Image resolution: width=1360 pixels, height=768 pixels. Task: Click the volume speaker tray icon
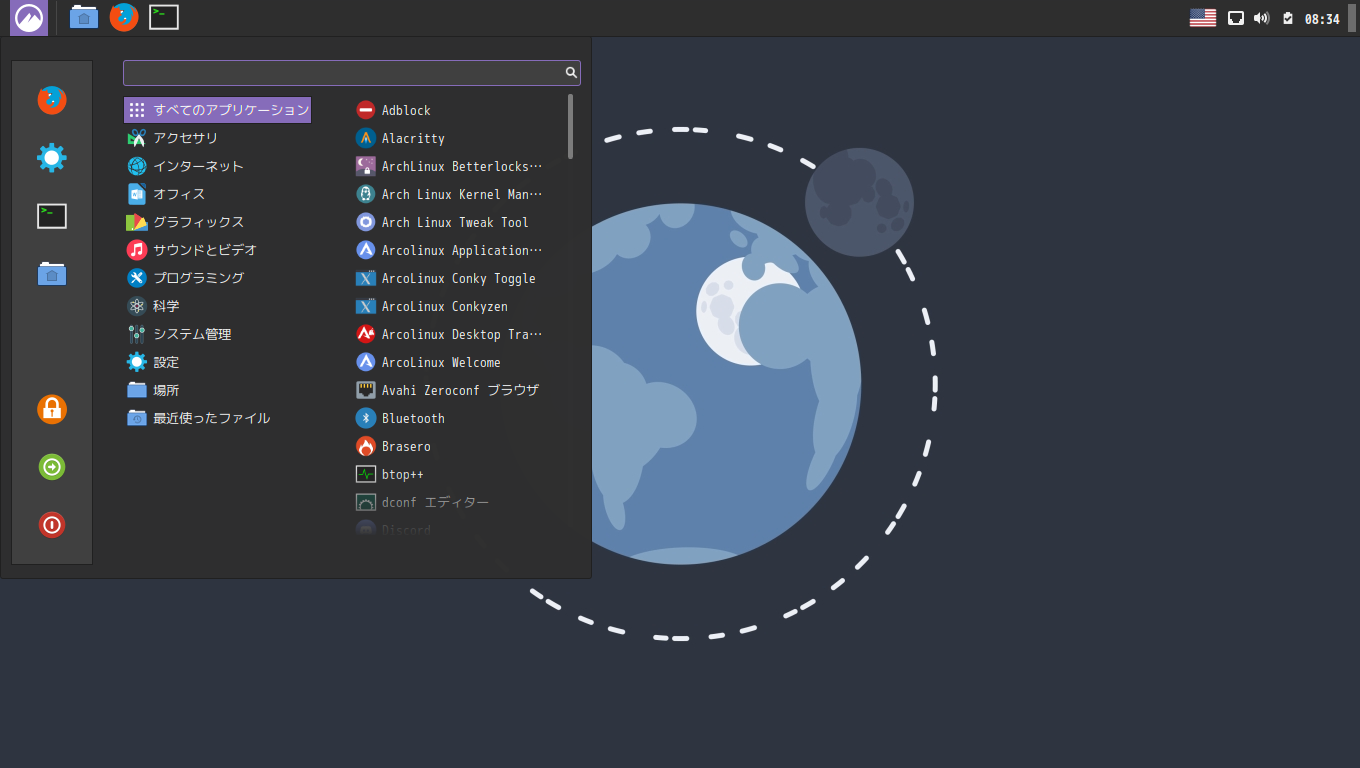coord(1261,18)
